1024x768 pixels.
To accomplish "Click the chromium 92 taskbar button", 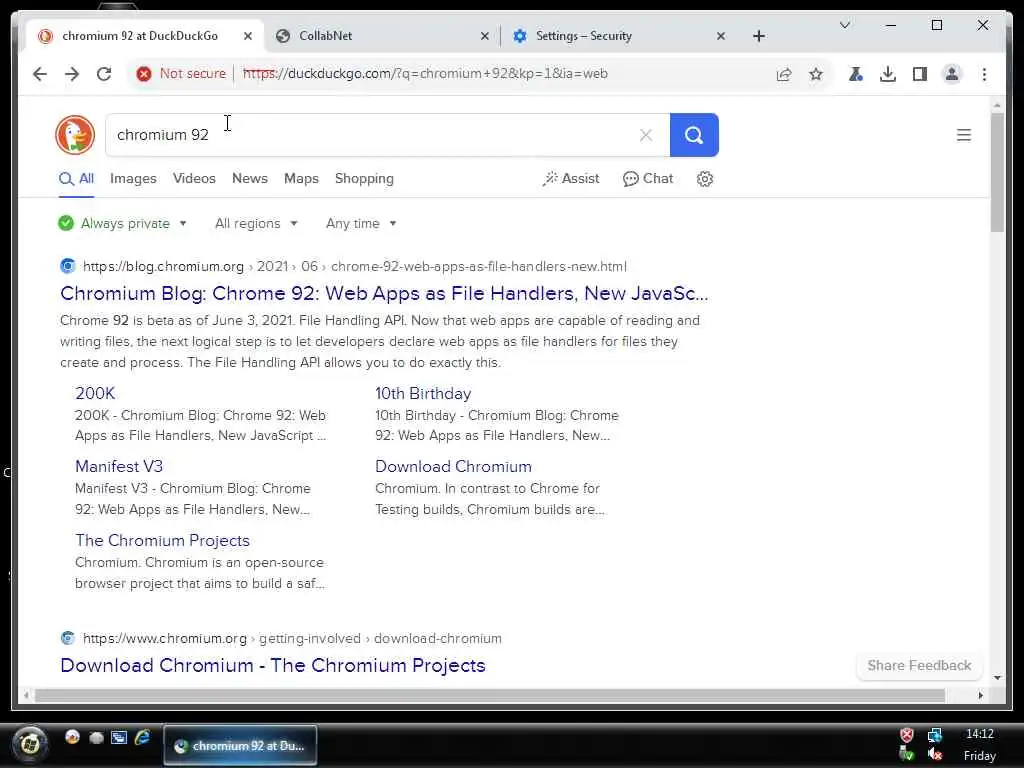I will (x=240, y=746).
